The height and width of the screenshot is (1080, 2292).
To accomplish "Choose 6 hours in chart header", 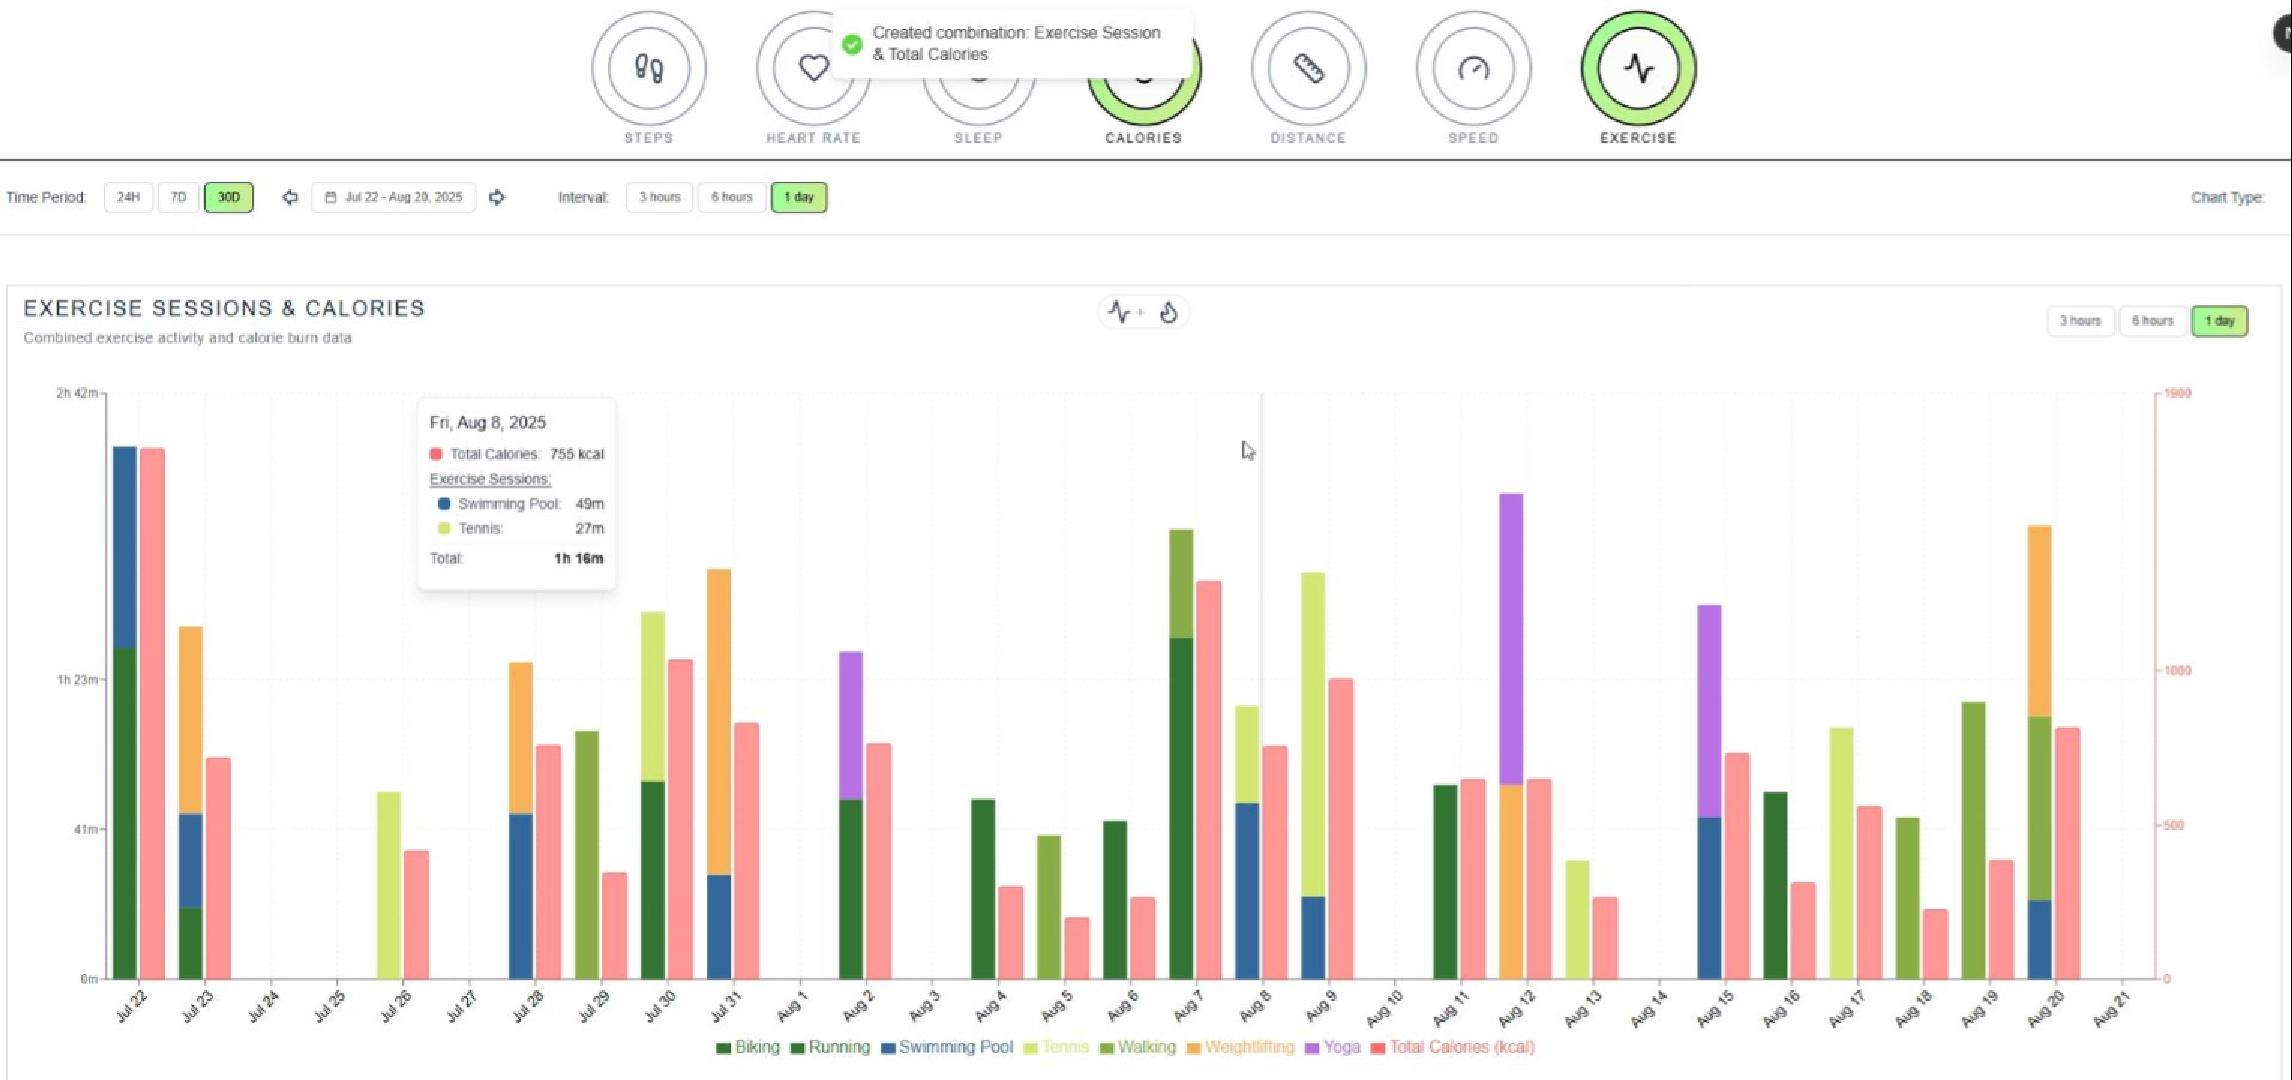I will point(2152,321).
